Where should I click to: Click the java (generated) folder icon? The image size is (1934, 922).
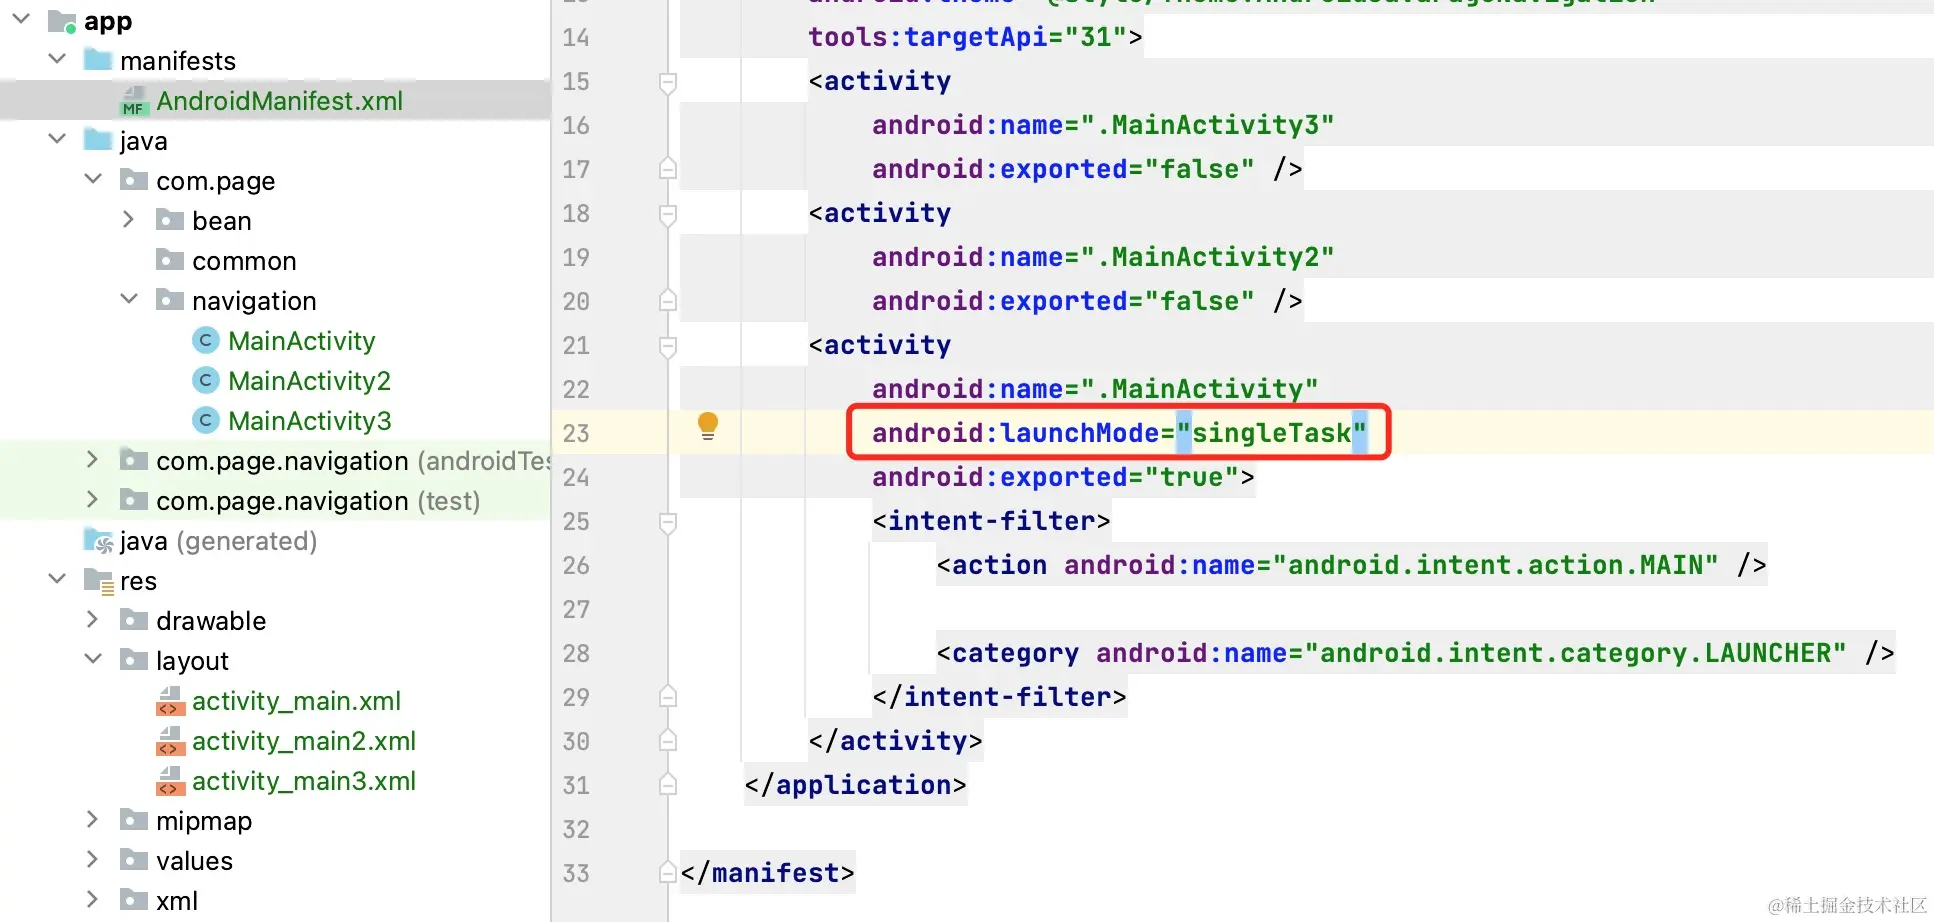coord(98,541)
